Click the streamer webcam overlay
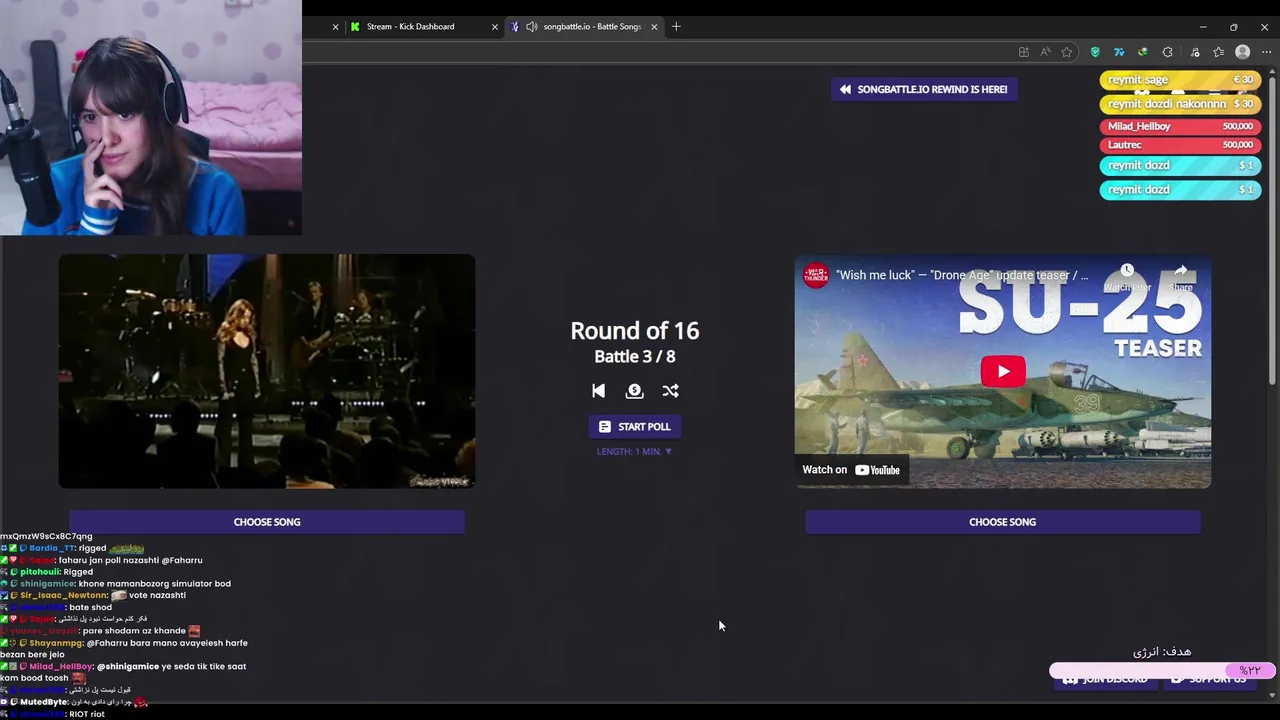 pos(151,118)
